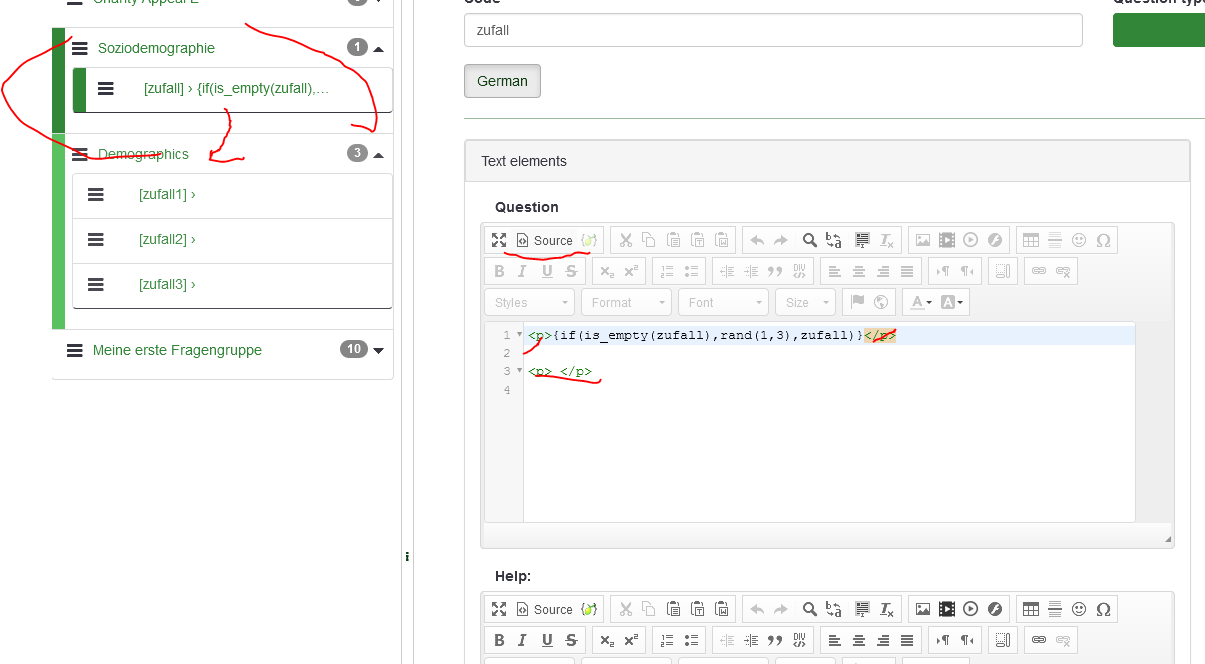
Task: Click the link icon in Help editor
Action: (1039, 640)
